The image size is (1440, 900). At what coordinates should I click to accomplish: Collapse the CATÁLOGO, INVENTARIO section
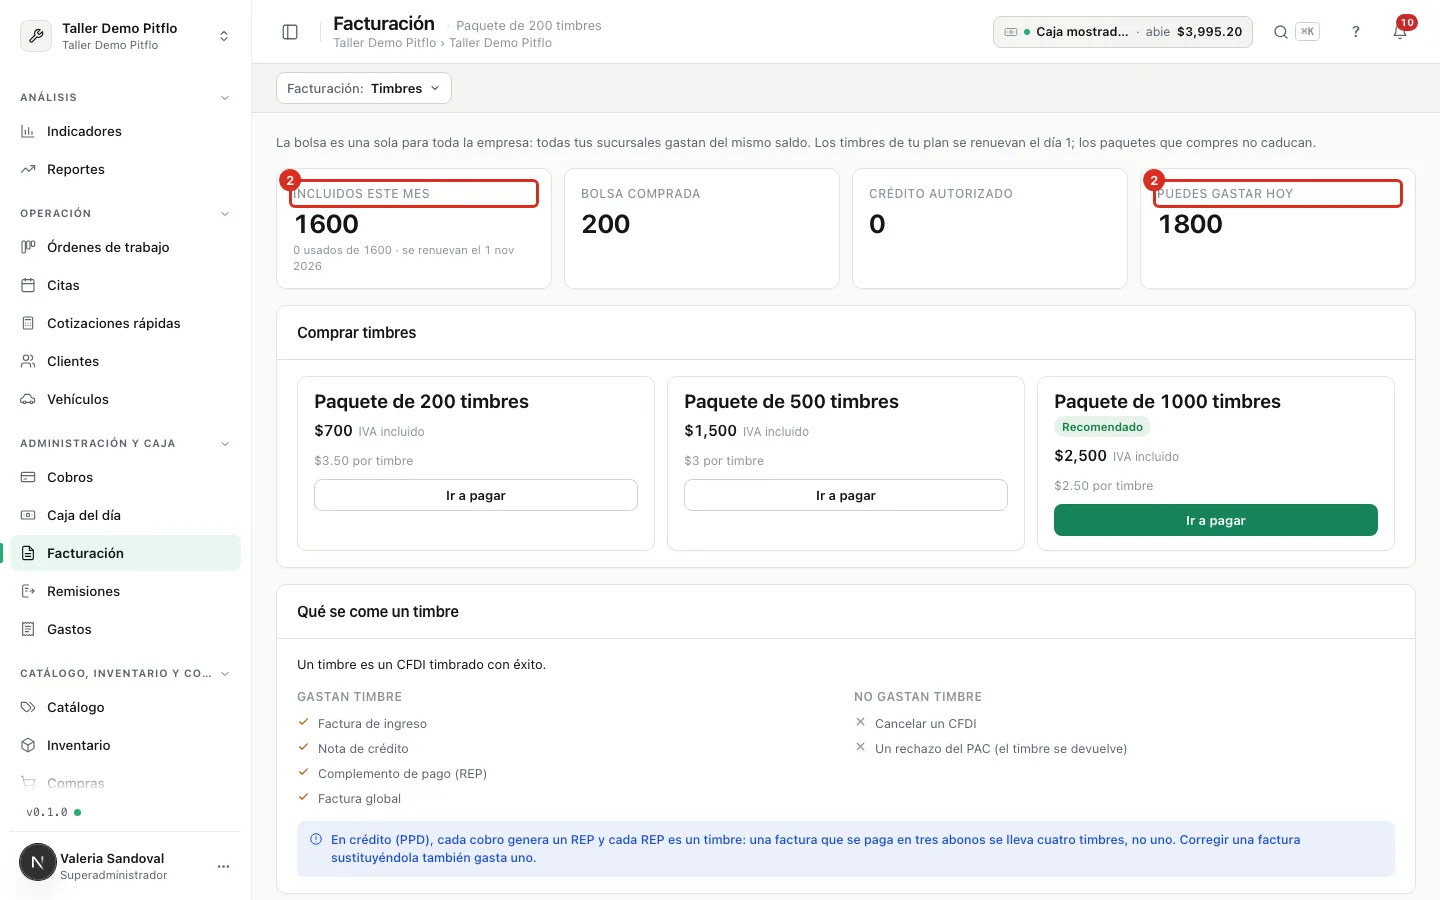point(225,674)
